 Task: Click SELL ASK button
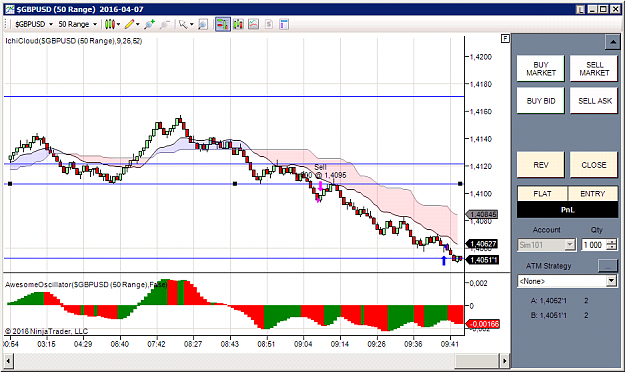pos(594,101)
